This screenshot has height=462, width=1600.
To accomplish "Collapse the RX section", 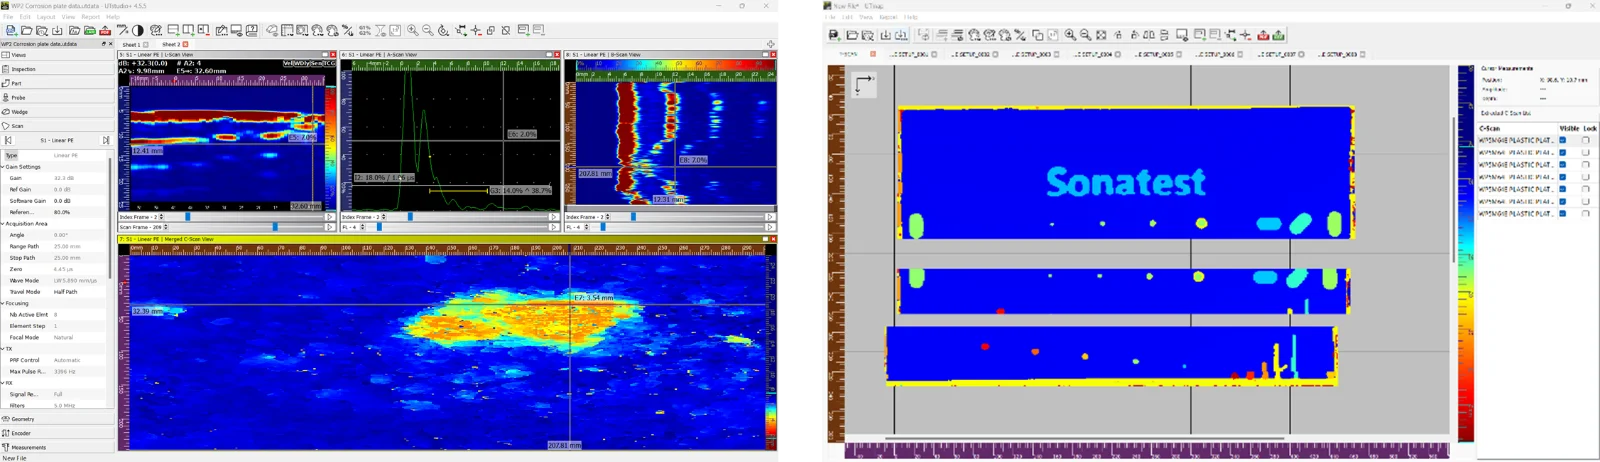I will coord(3,383).
